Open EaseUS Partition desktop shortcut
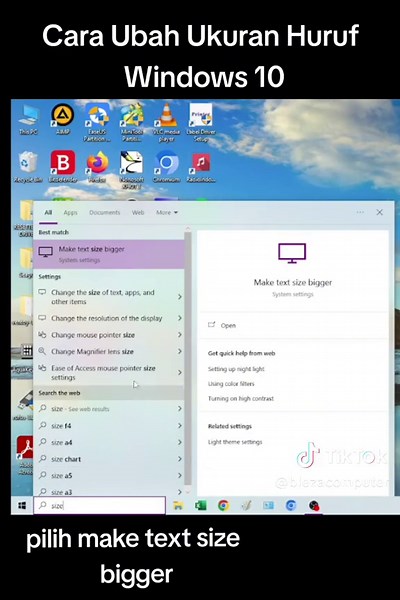 tap(97, 122)
